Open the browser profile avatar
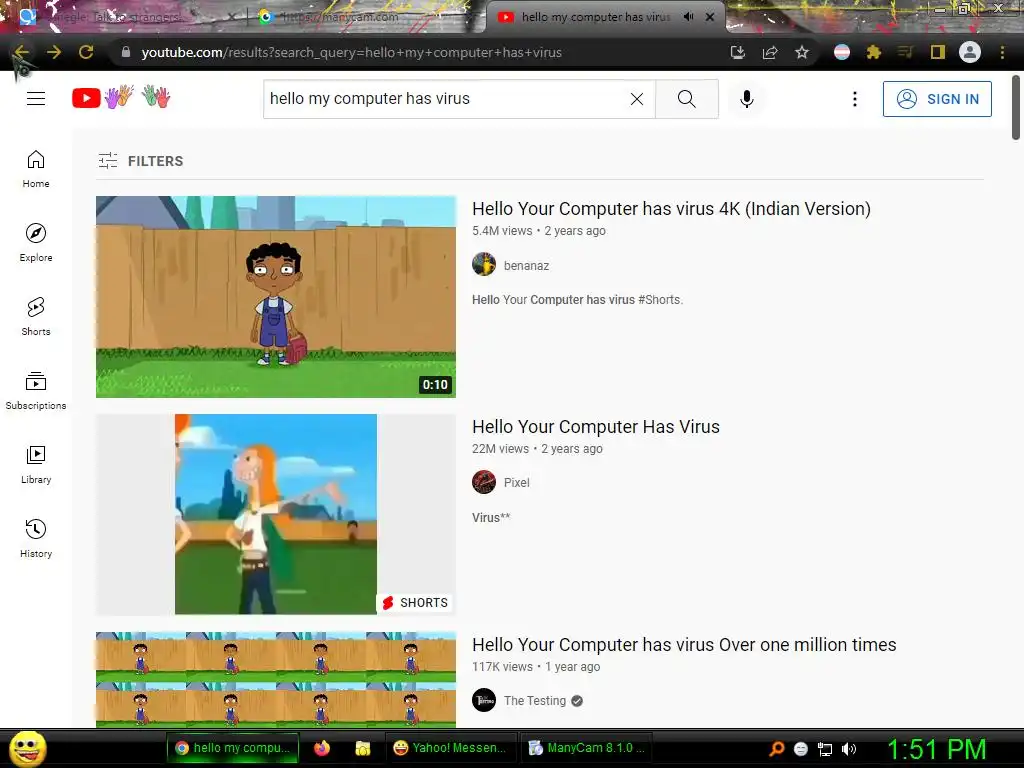Viewport: 1024px width, 768px height. 970,52
